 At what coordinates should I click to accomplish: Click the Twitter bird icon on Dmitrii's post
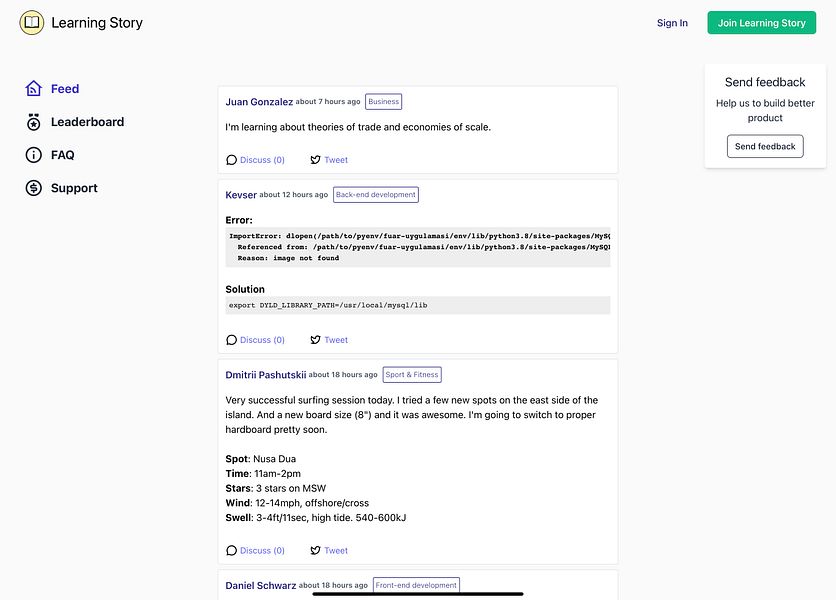316,550
